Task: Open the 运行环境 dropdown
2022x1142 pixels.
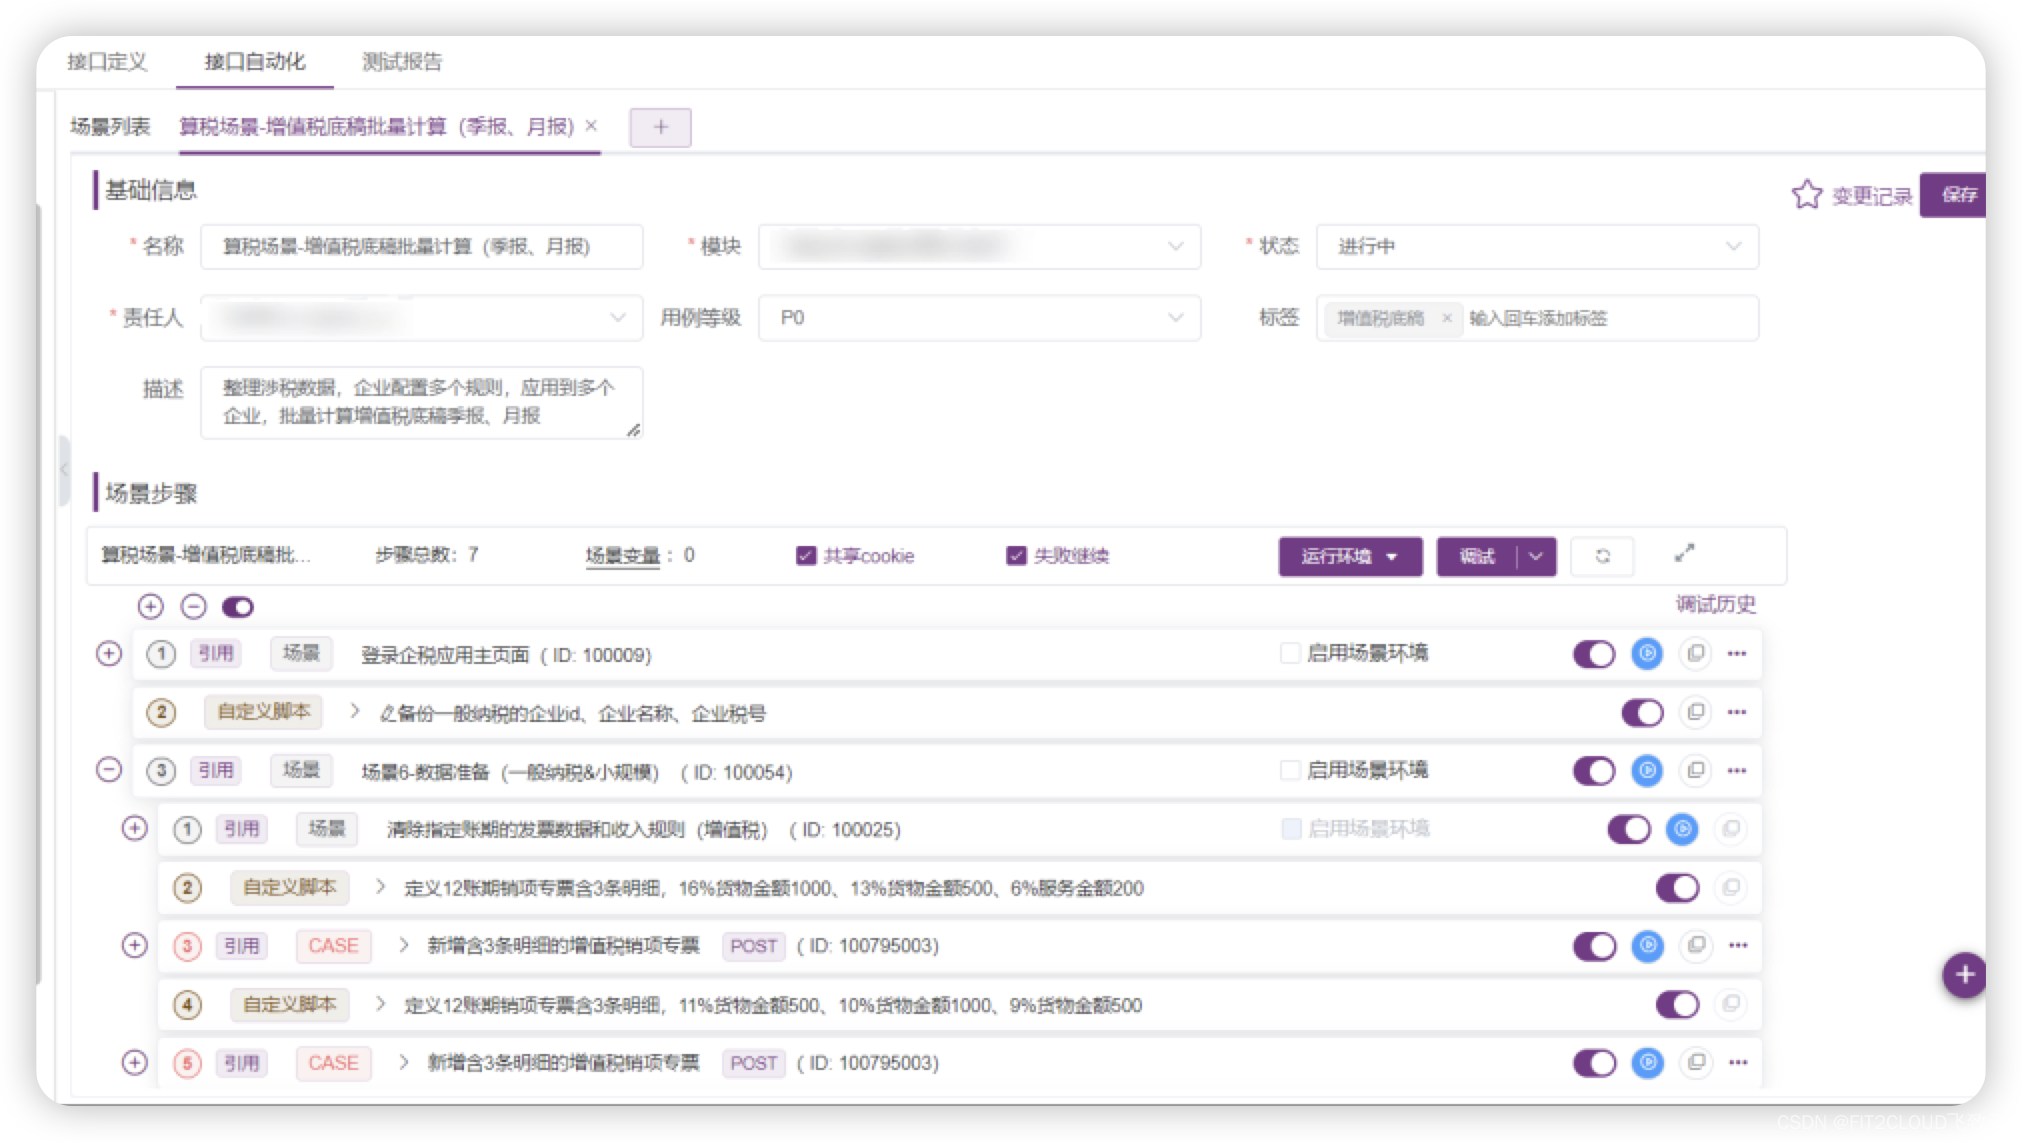Action: click(x=1350, y=556)
